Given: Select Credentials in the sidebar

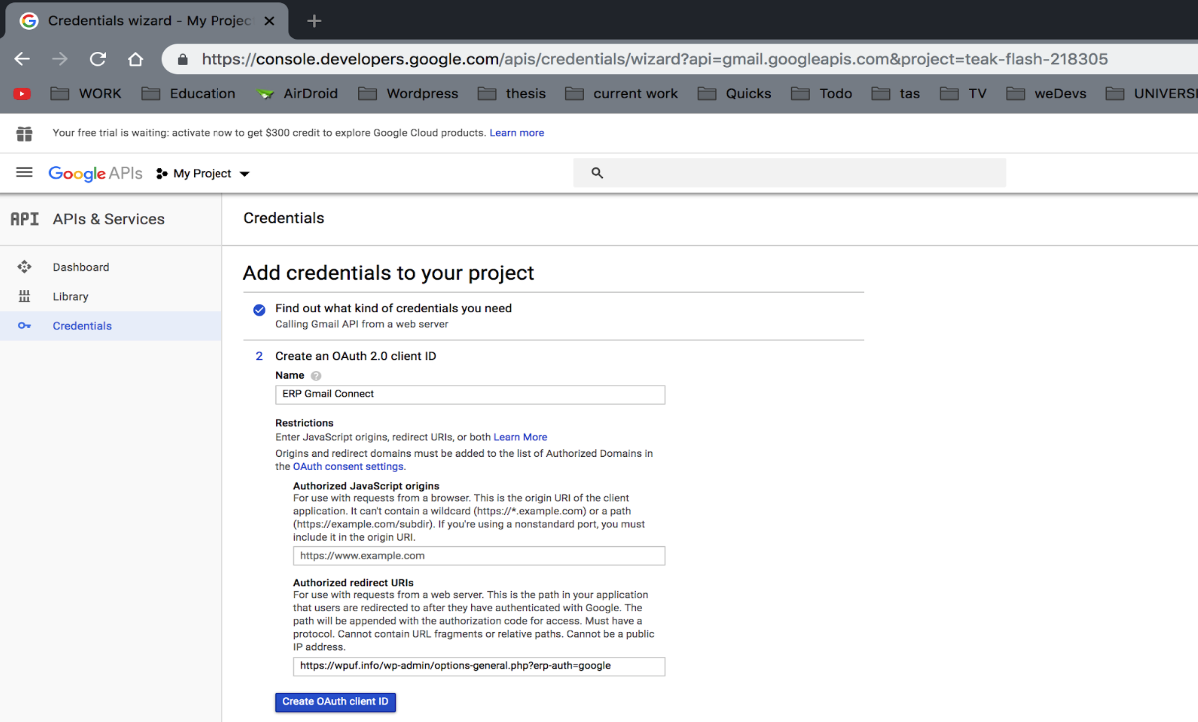Looking at the screenshot, I should (111, 325).
